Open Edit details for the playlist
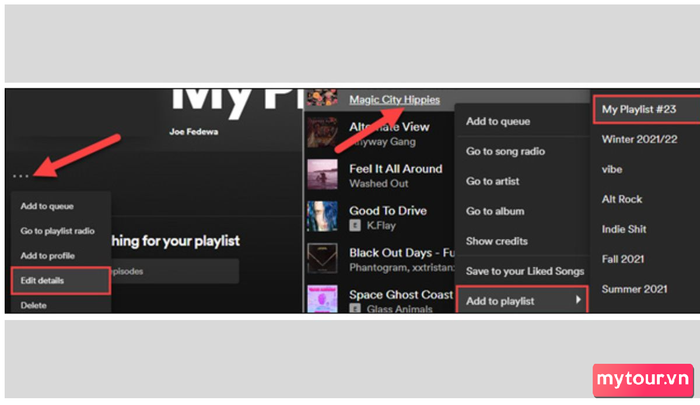Screen dimensions: 700x405 click(61, 280)
